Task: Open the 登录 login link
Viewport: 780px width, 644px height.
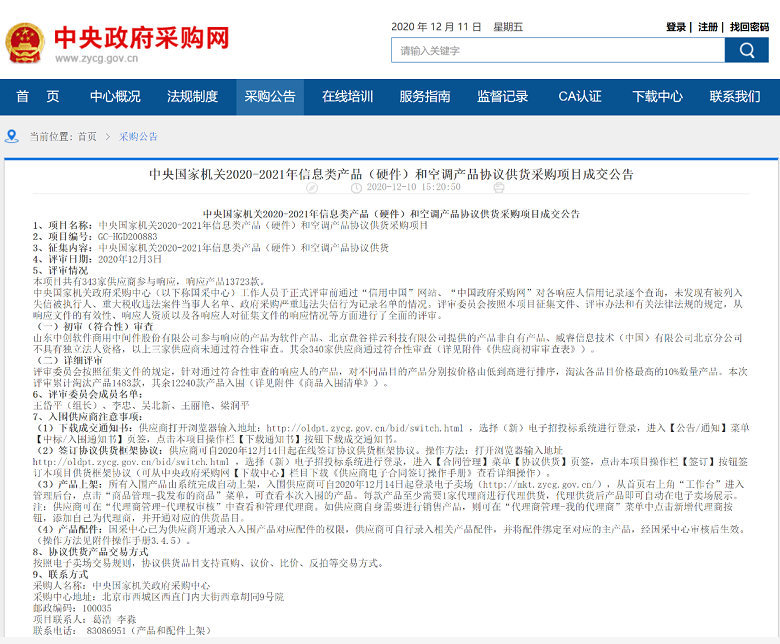Action: (x=676, y=26)
